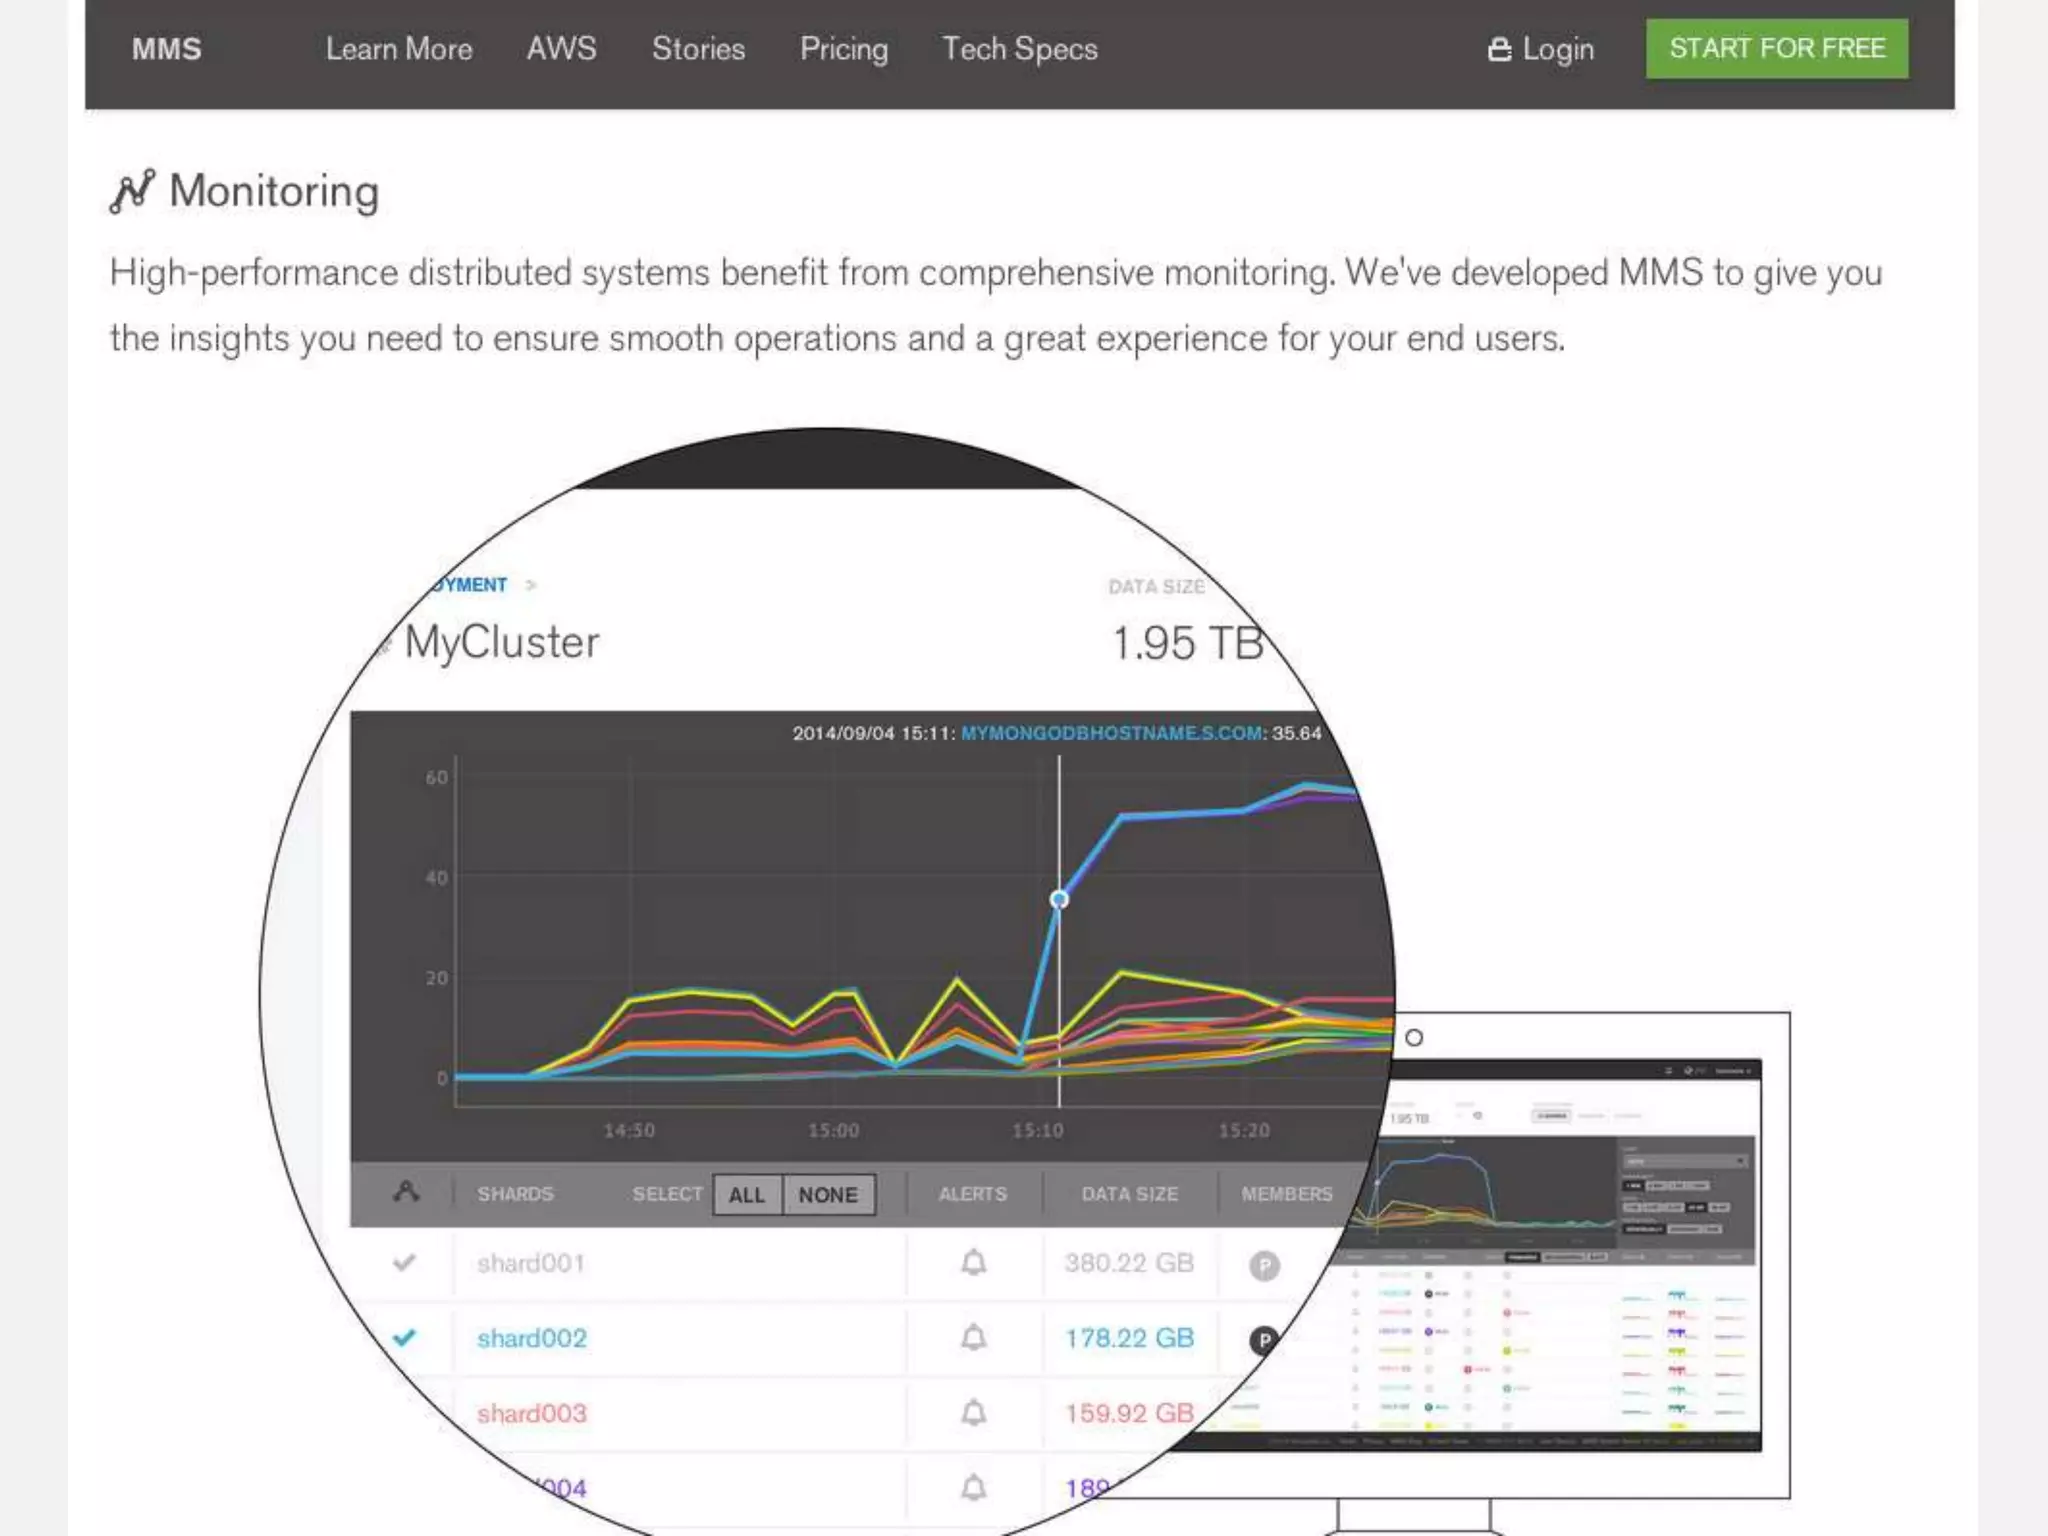Screen dimensions: 2048x1536
Task: Click the alert bell for shard001
Action: coord(973,1263)
